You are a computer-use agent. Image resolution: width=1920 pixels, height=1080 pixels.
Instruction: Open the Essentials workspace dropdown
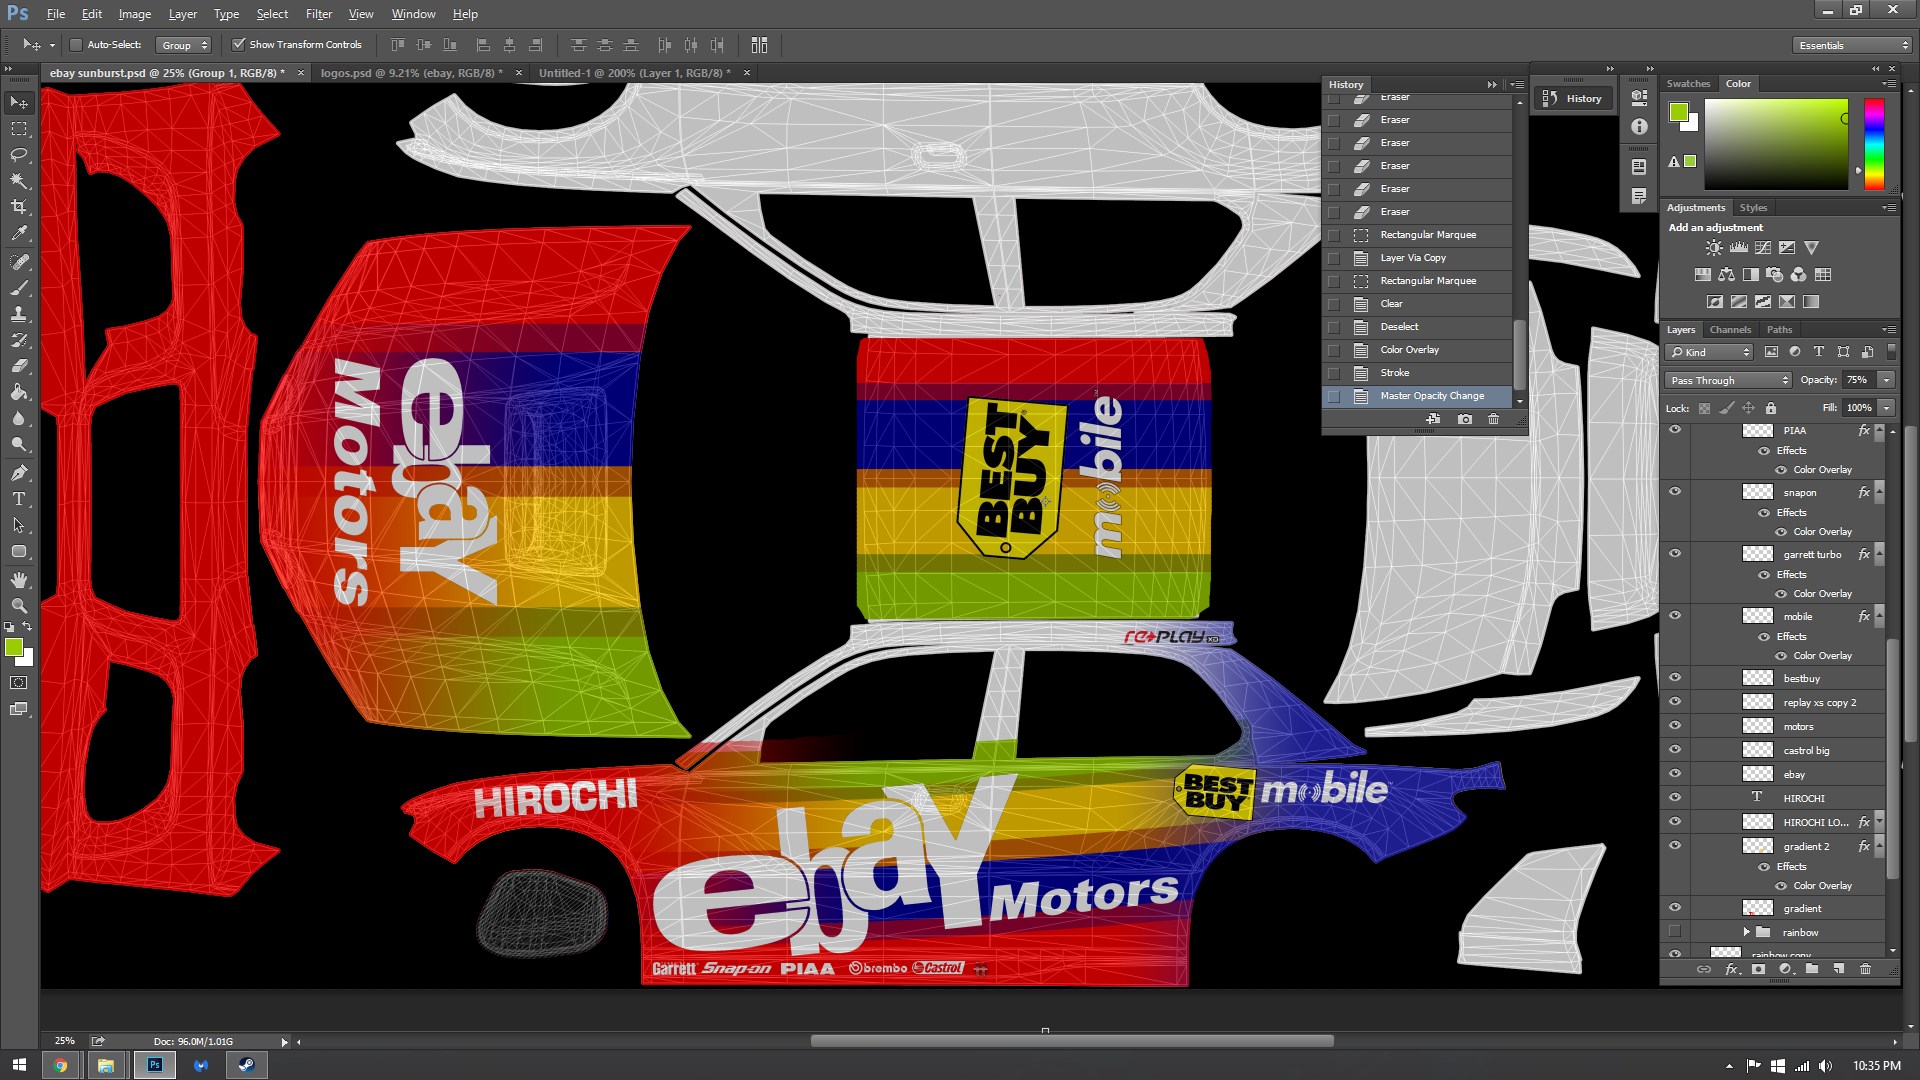tap(1853, 45)
